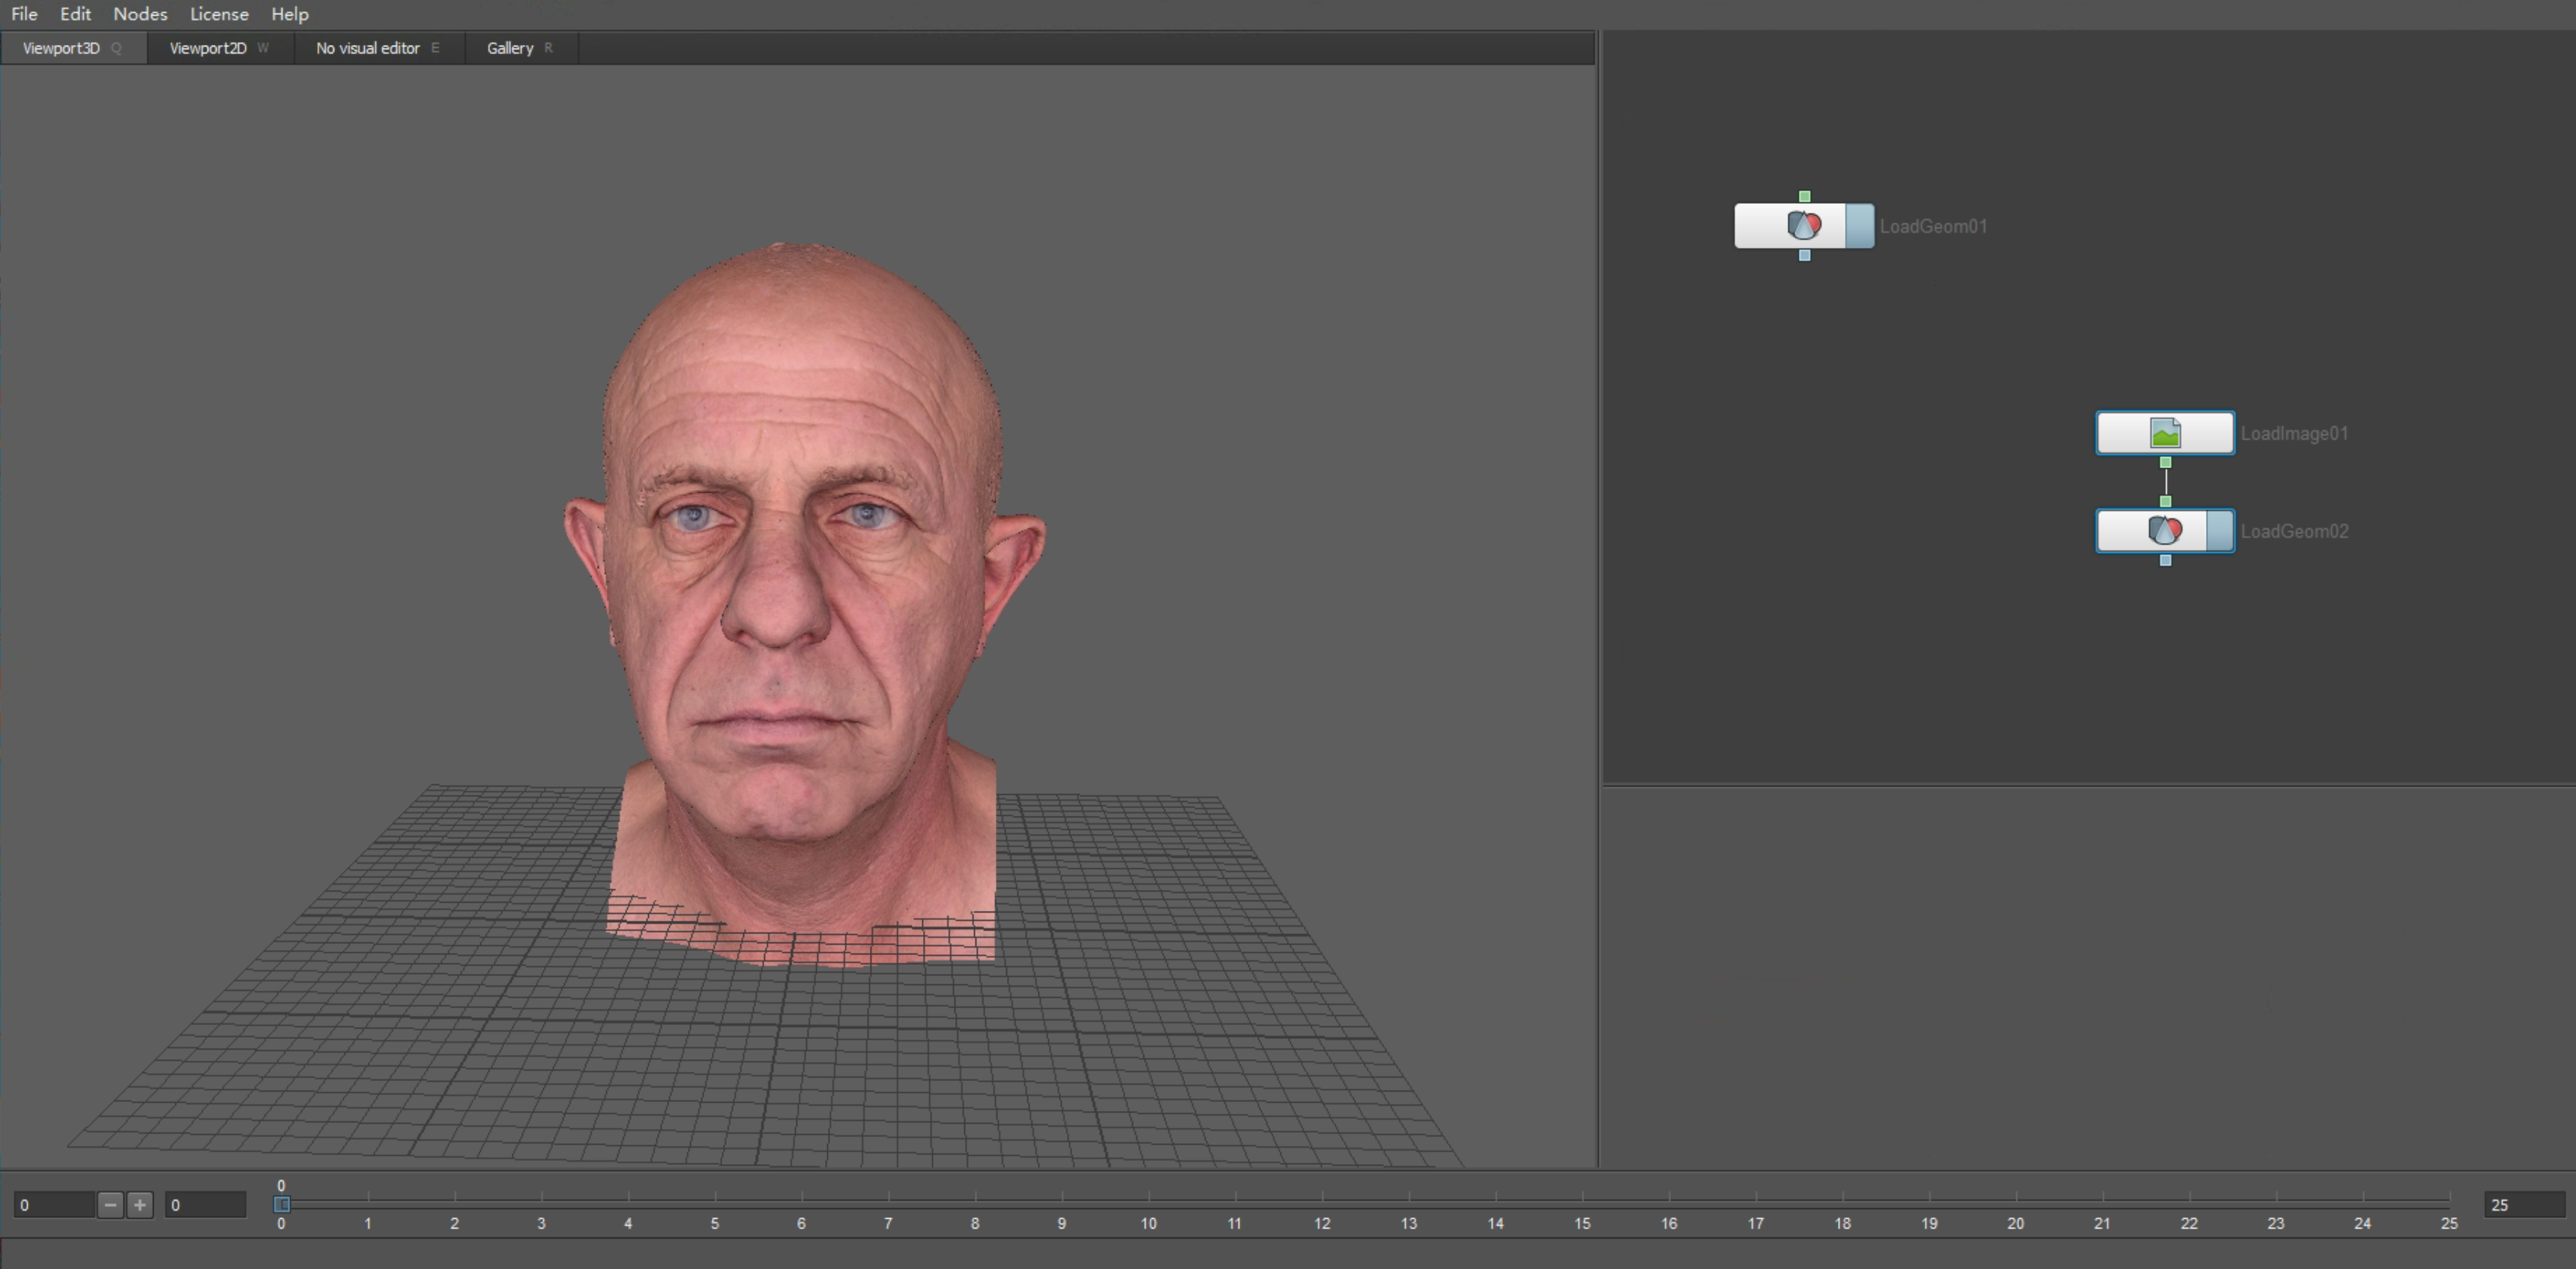Open the Nodes menu

140,14
